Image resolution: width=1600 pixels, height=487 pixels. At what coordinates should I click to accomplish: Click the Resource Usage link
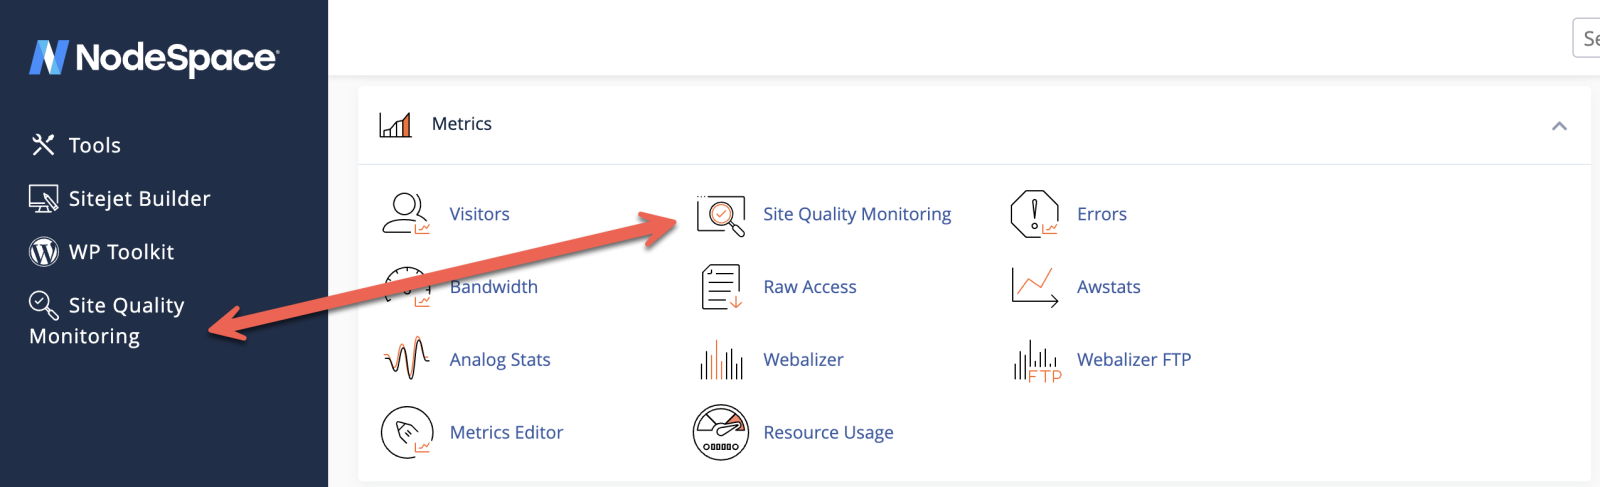[x=828, y=432]
